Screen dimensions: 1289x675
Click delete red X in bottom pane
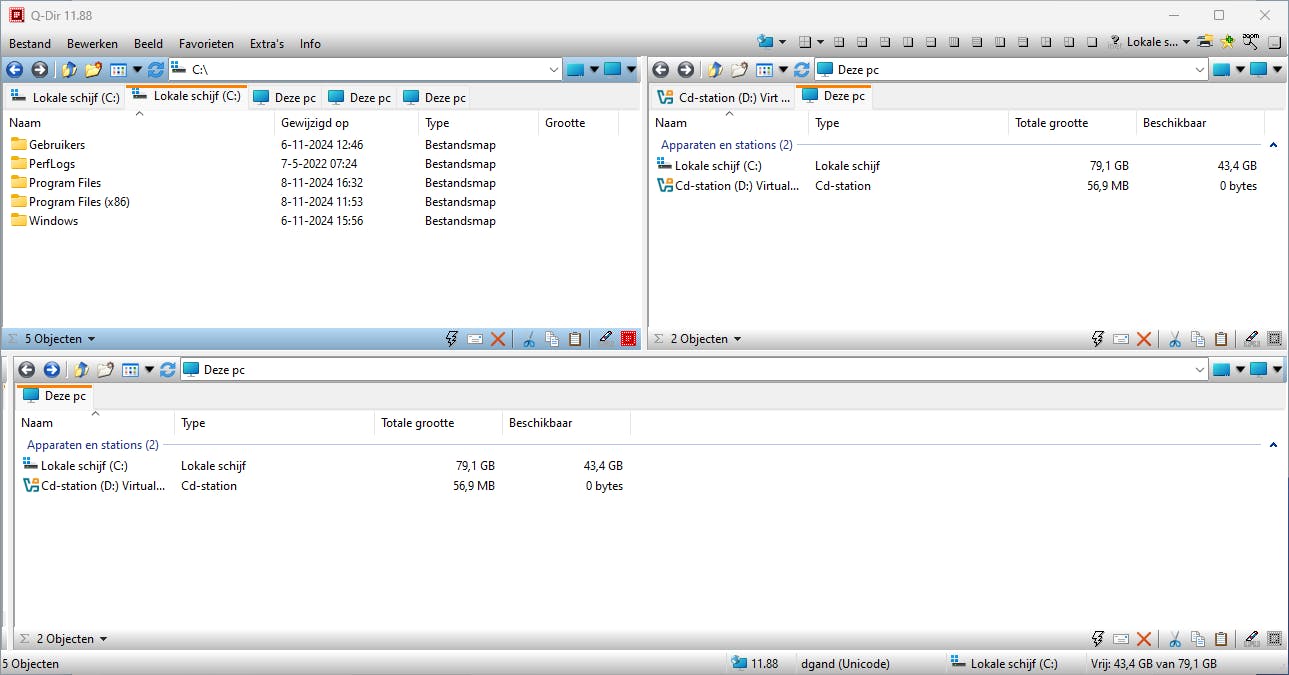[x=1145, y=639]
